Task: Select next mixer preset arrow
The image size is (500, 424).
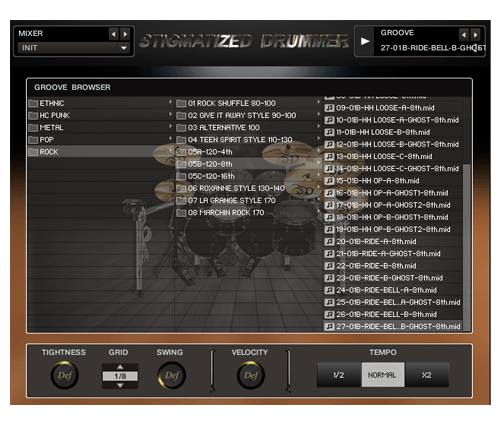Action: tap(125, 34)
